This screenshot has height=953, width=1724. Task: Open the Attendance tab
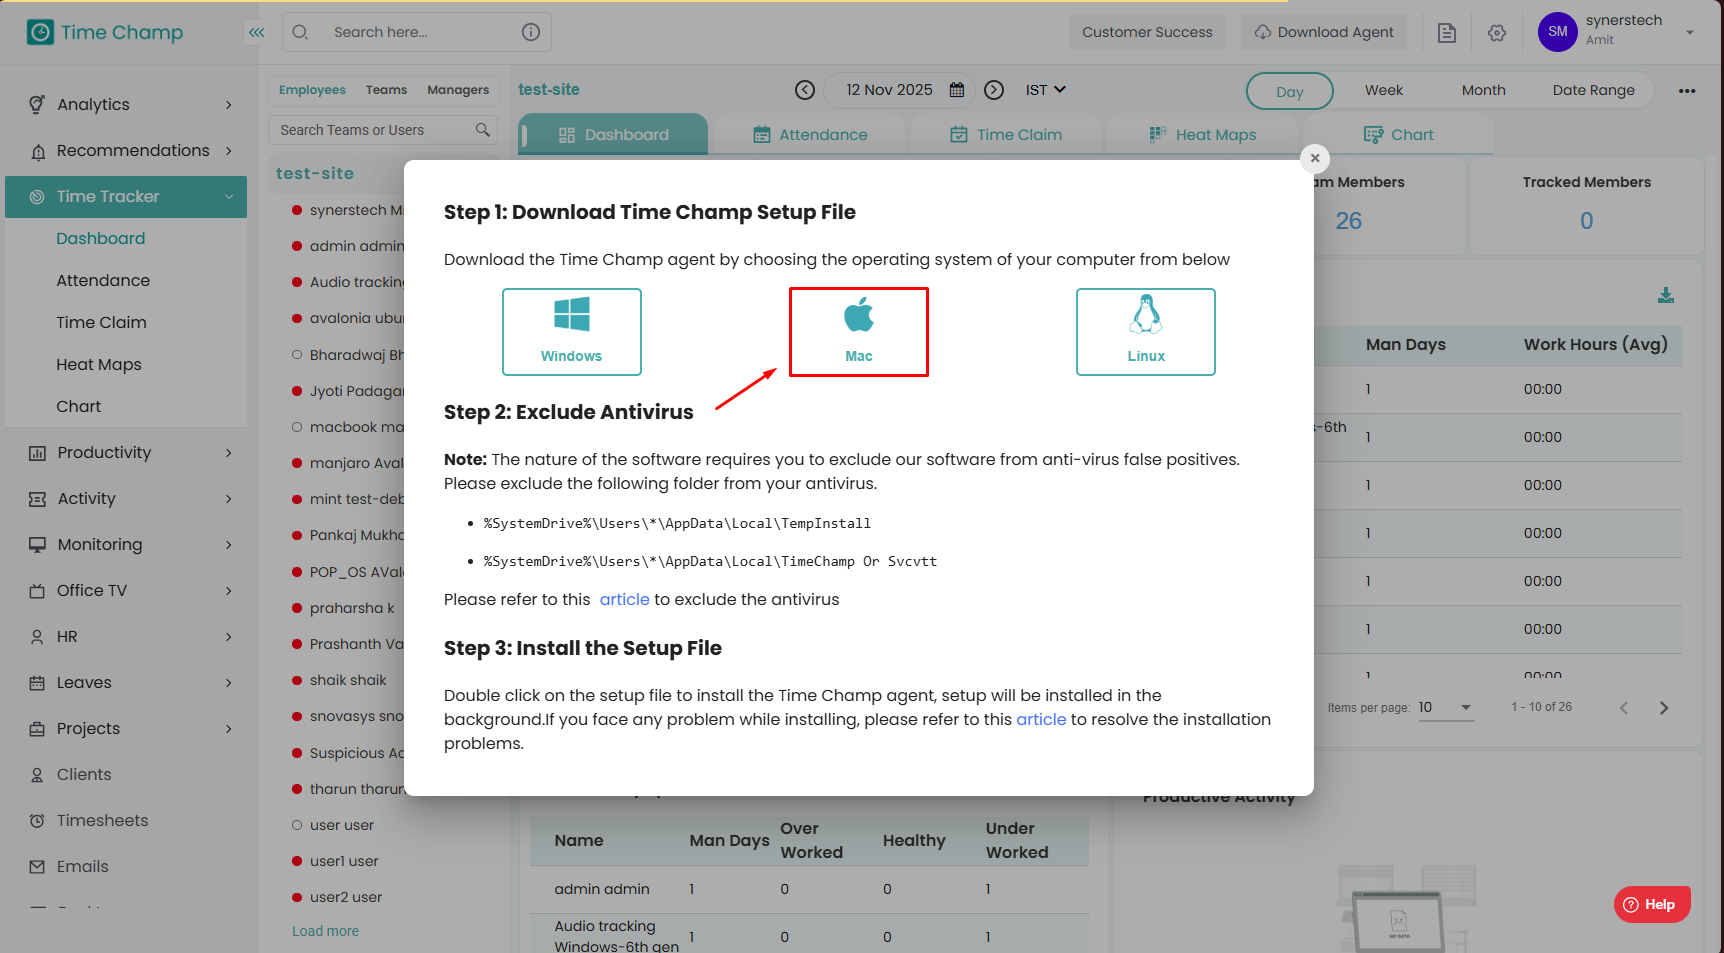[810, 135]
